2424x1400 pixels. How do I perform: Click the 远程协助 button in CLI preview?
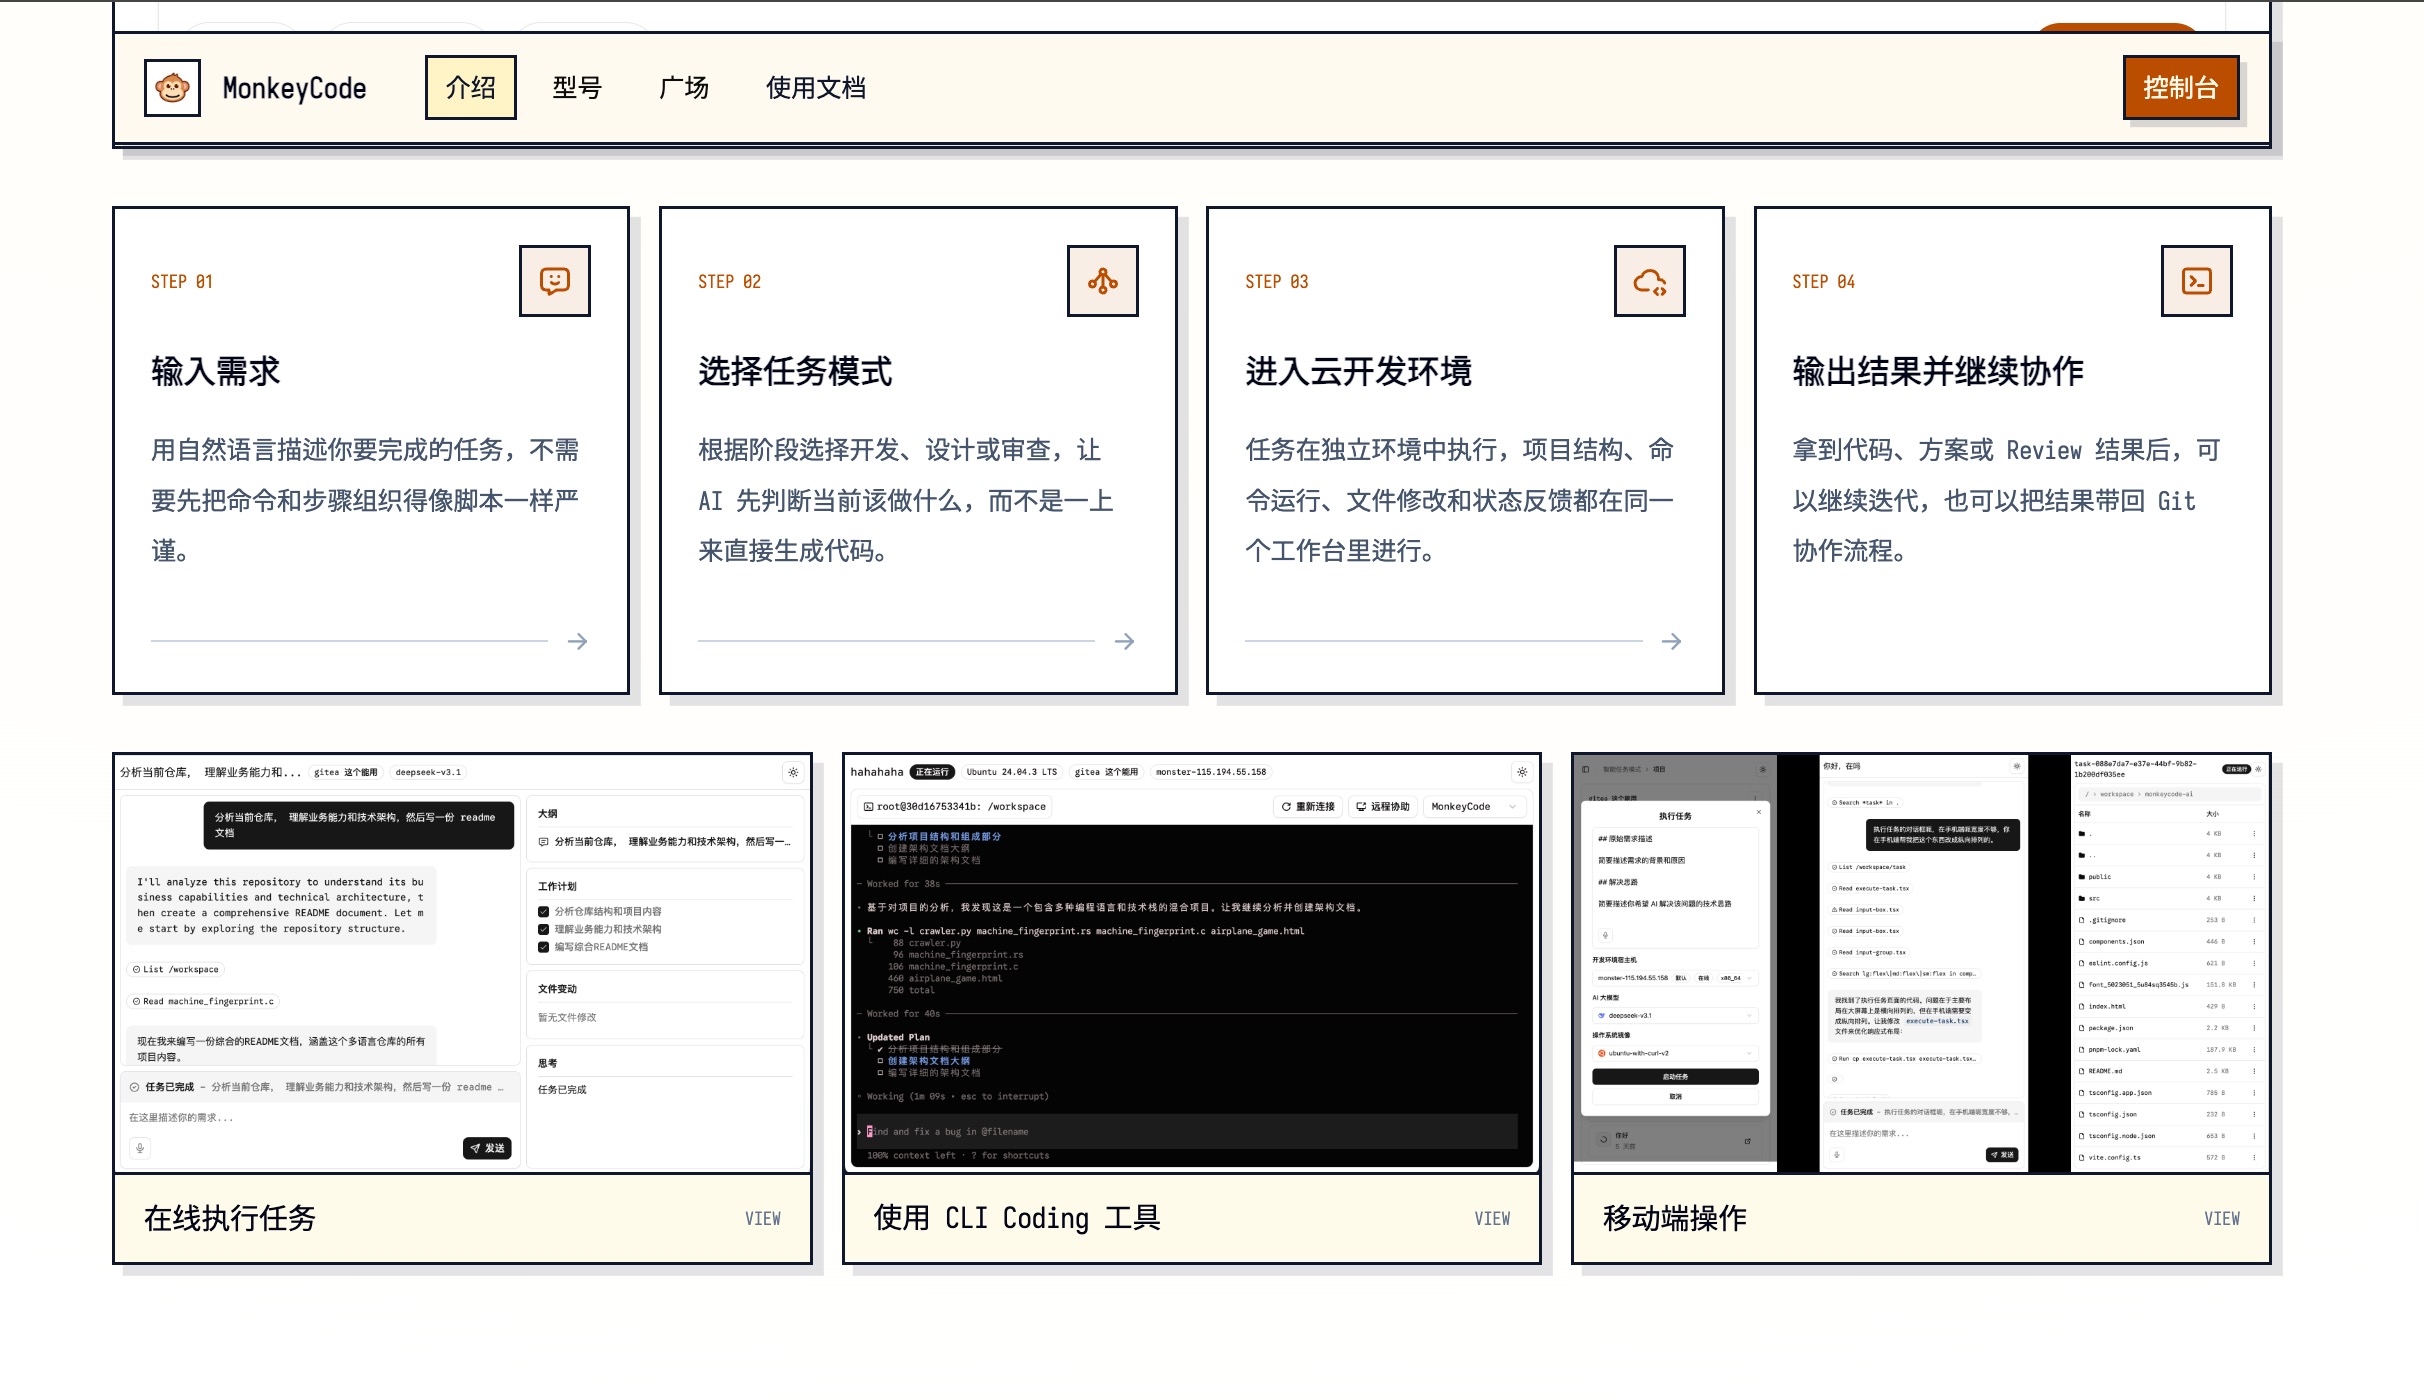tap(1383, 806)
